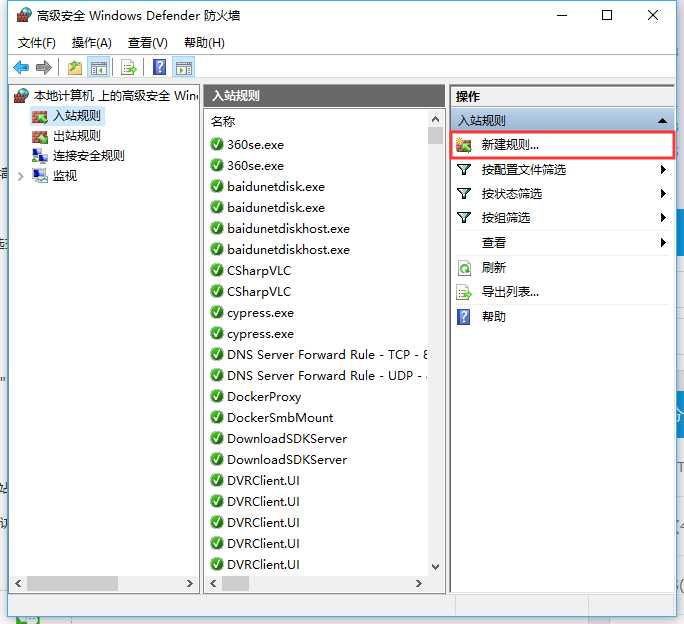This screenshot has height=624, width=684.
Task: Click the 名称 column header
Action: (223, 121)
